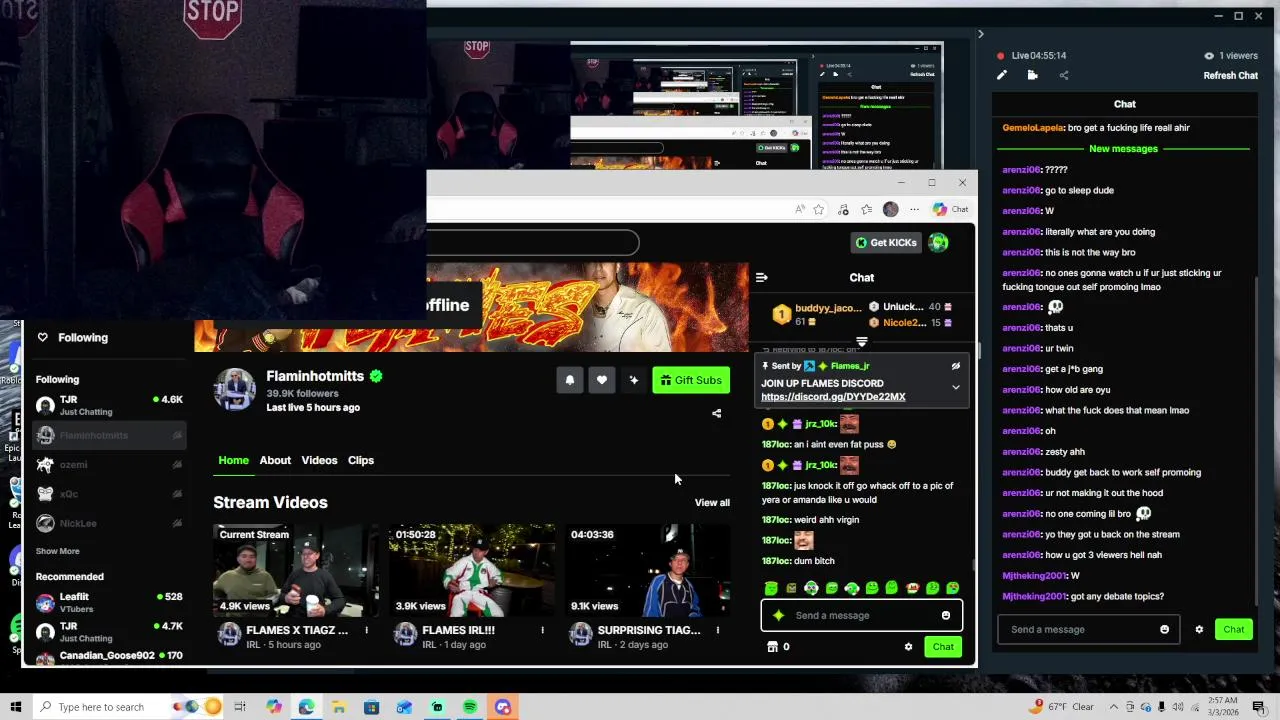Select the first green emote in the quick bar
The width and height of the screenshot is (1280, 720).
pos(770,588)
